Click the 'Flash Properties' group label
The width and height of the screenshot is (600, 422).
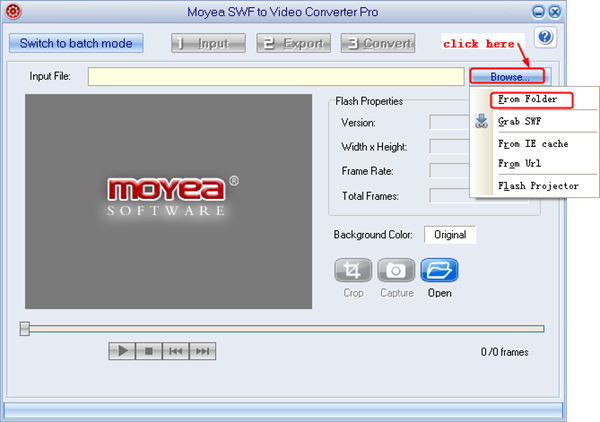point(369,101)
